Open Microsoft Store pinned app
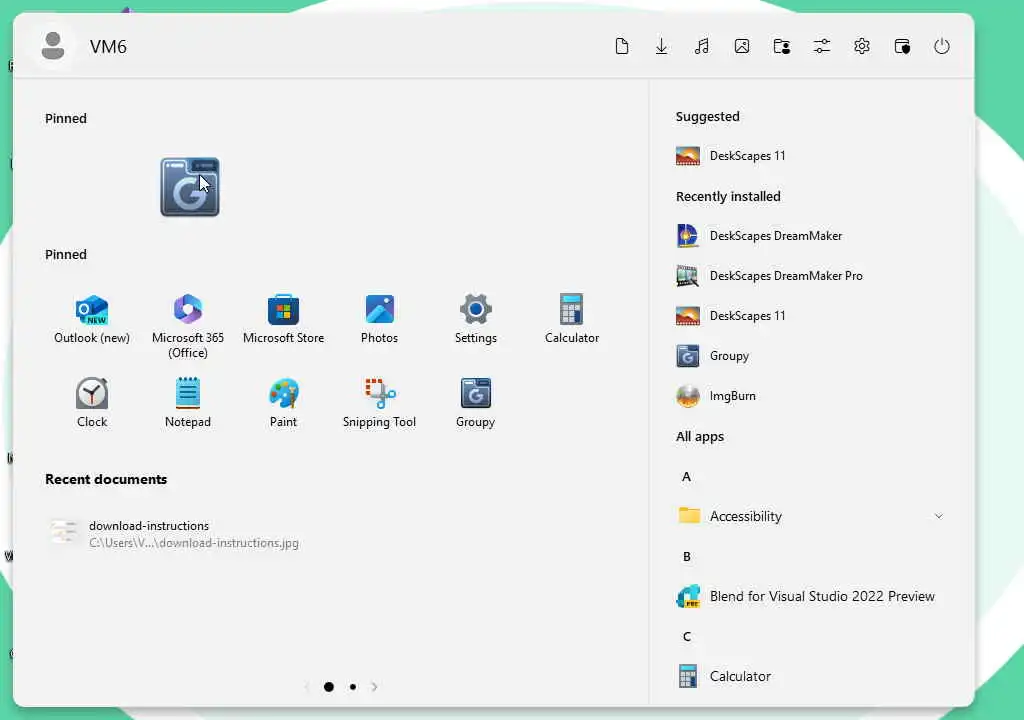Screen dimensions: 1024x720 tap(283, 319)
